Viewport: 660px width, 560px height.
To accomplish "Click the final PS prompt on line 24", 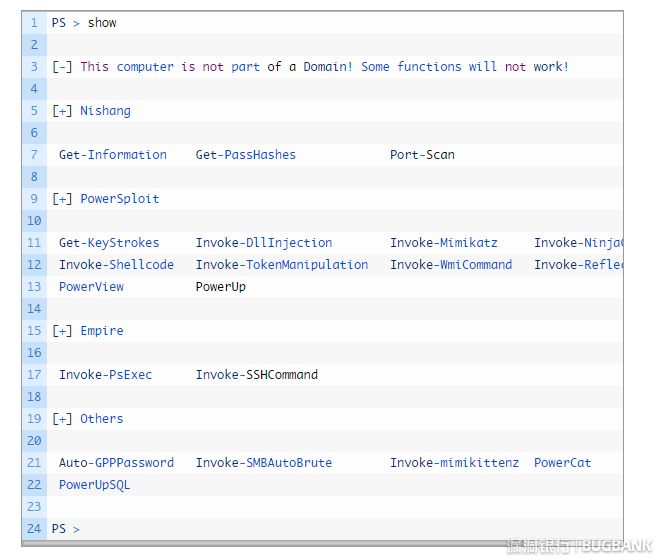I will [66, 529].
